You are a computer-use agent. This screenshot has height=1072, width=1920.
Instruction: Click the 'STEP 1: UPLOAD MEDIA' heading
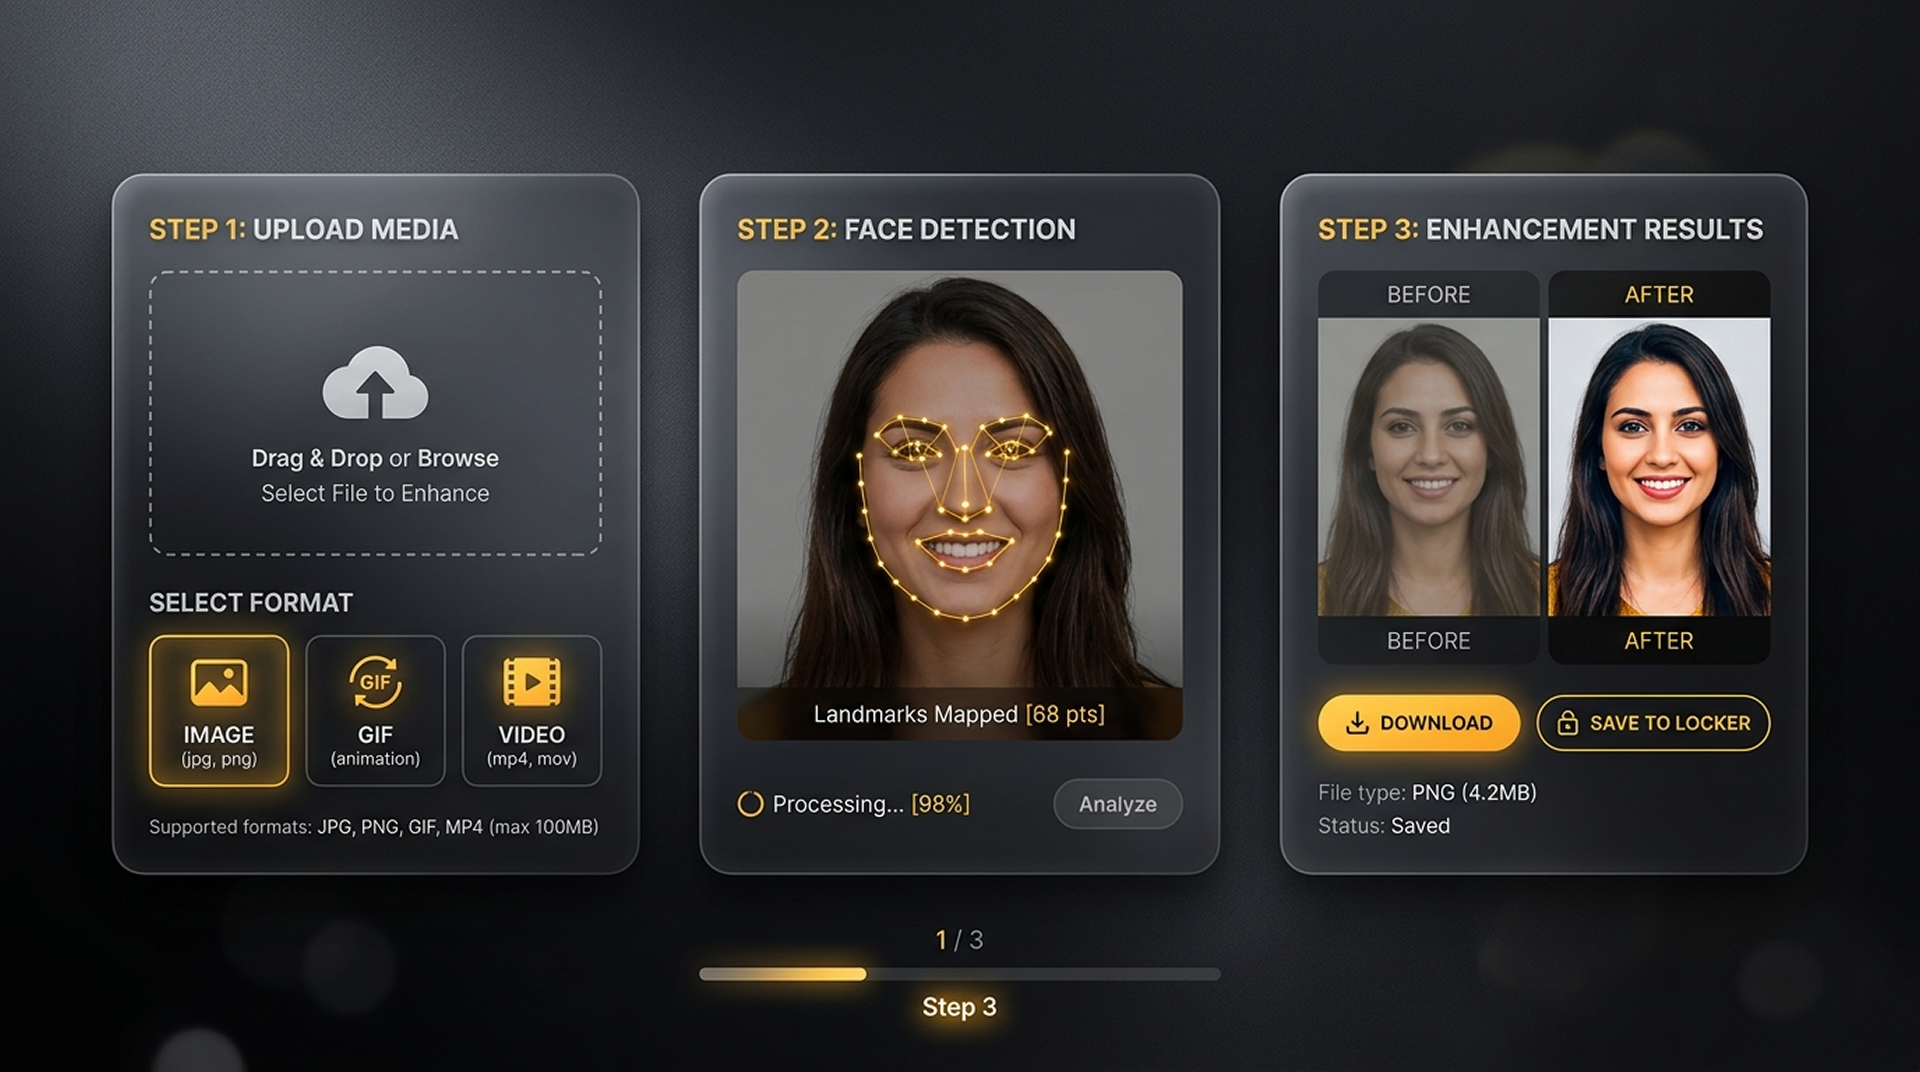coord(304,230)
